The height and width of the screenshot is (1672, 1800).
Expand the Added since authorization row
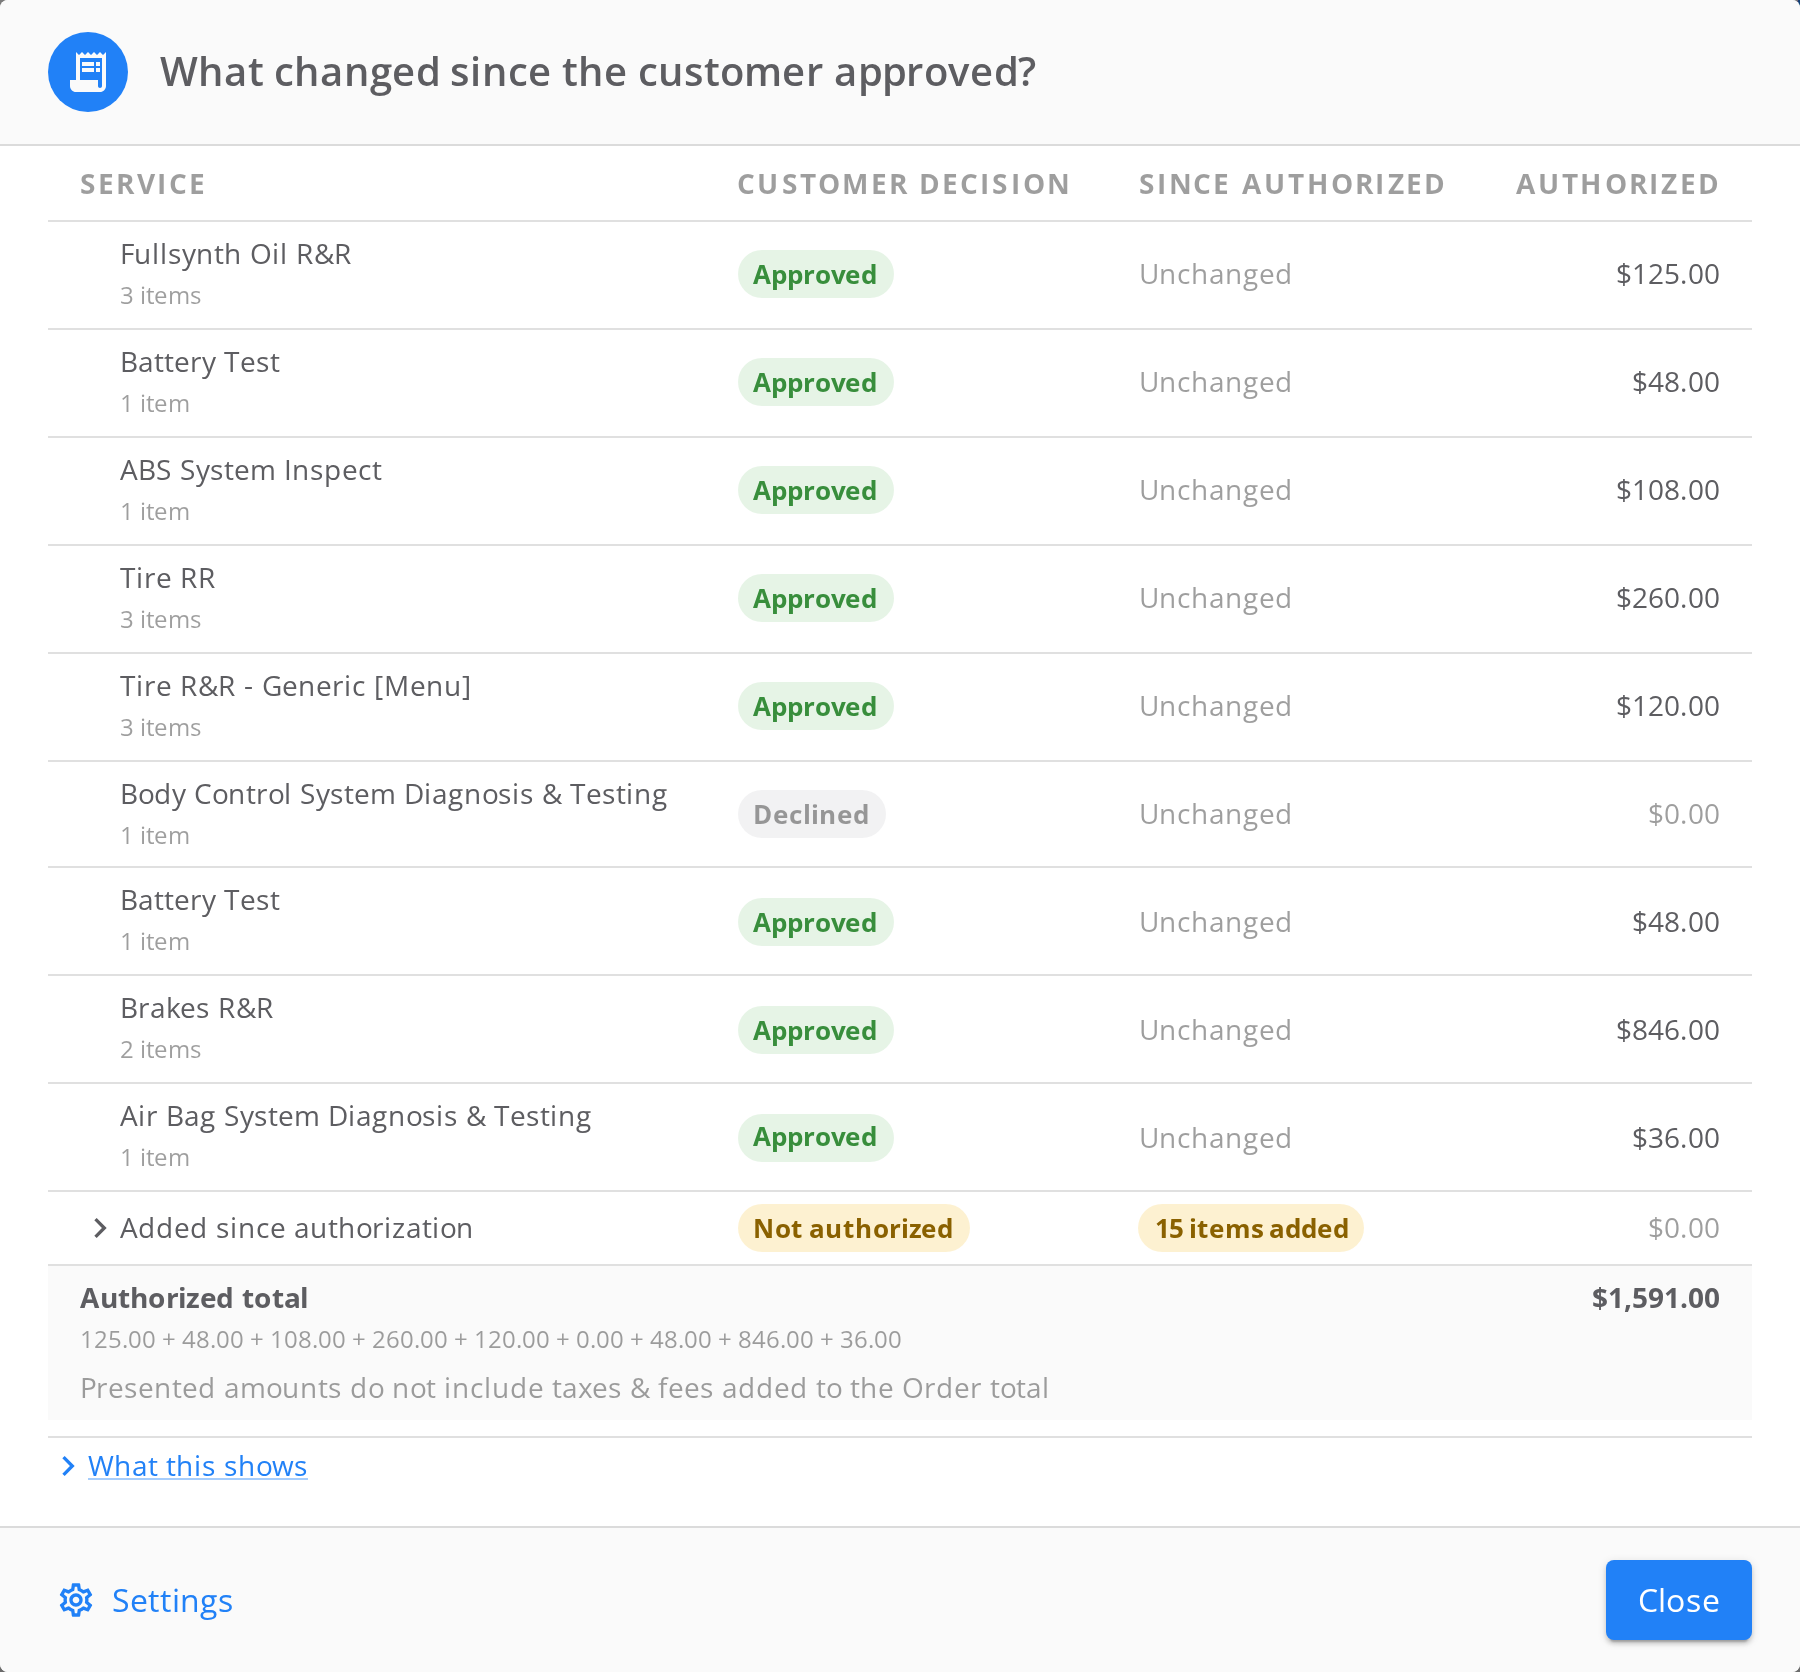tap(100, 1228)
